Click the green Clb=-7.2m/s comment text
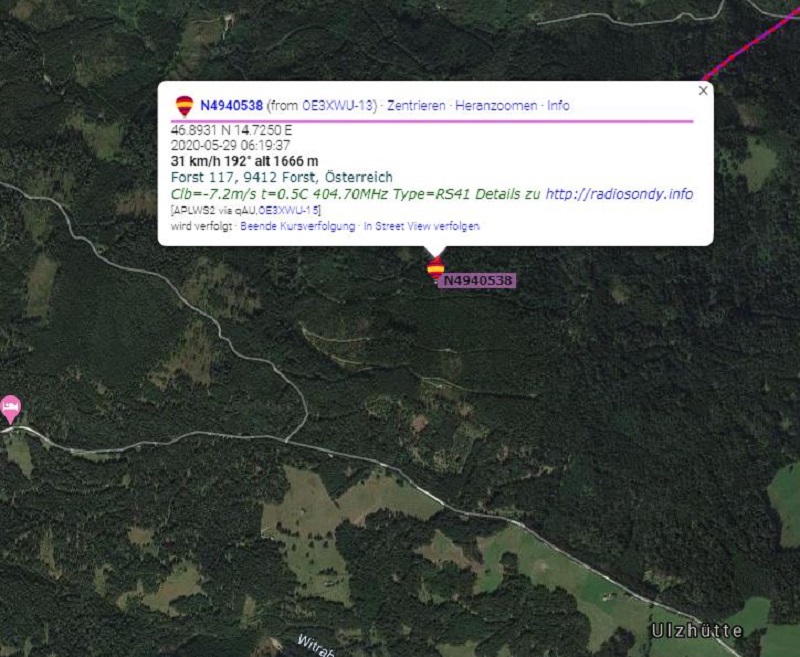800x657 pixels. pos(355,194)
